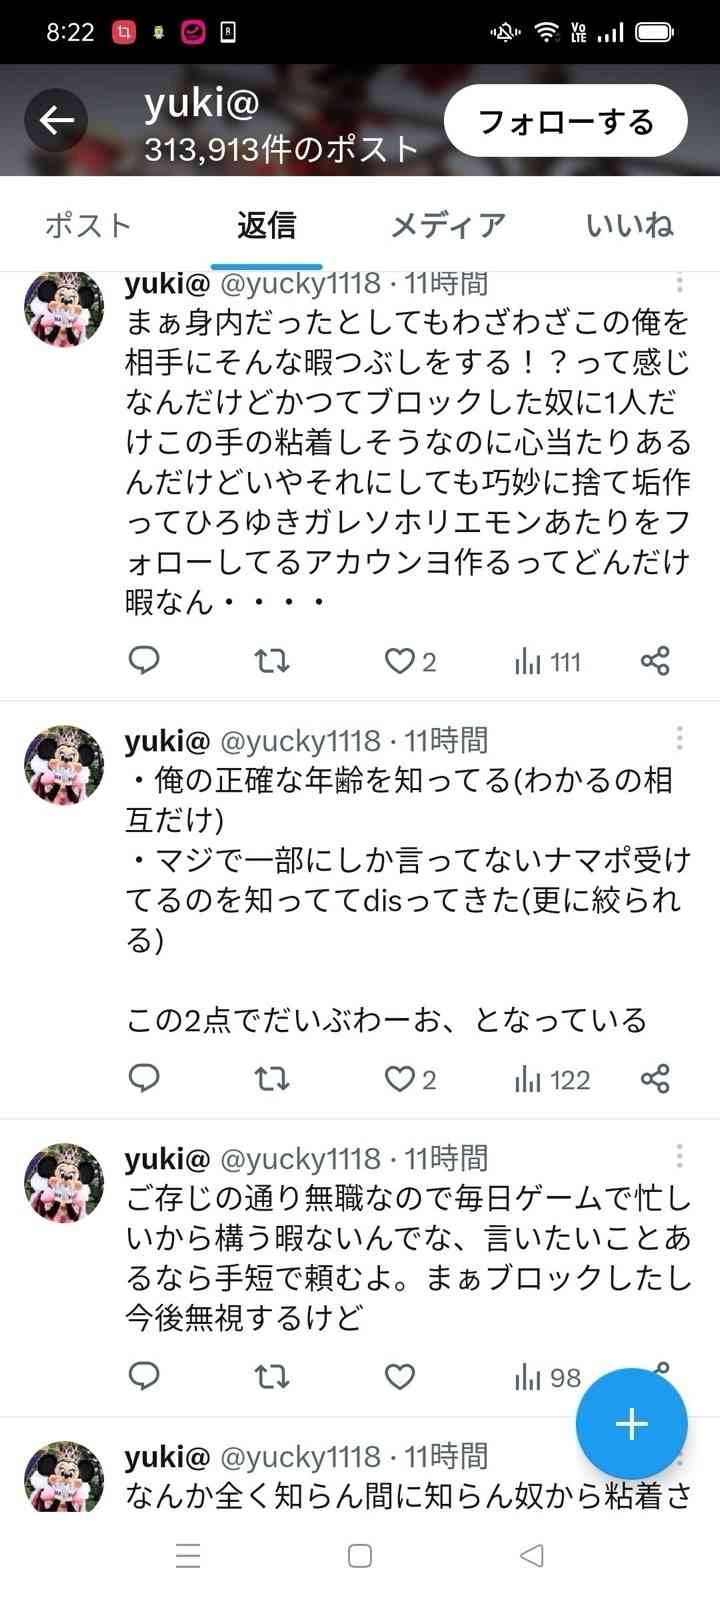Image resolution: width=720 pixels, height=1600 pixels.
Task: Reply to the first post about ブロック
Action: [x=145, y=661]
